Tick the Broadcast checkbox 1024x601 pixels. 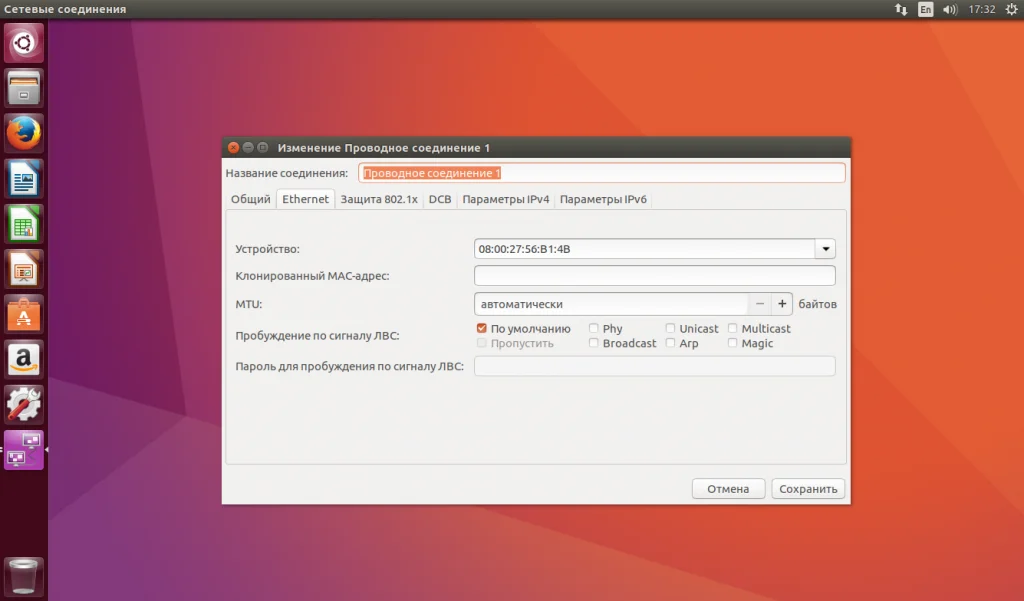coord(594,343)
